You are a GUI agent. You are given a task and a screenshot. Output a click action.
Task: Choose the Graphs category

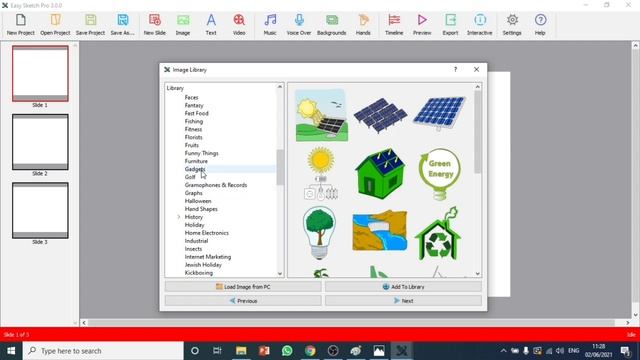(193, 193)
